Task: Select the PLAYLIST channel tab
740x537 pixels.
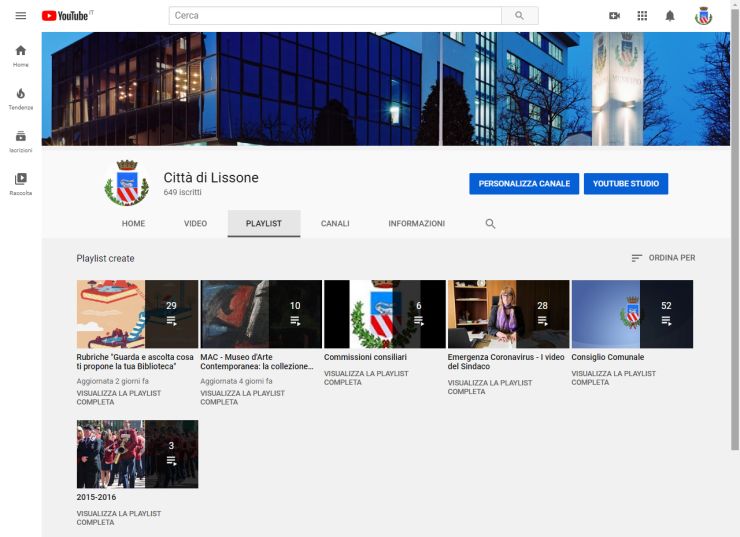Action: (x=264, y=224)
